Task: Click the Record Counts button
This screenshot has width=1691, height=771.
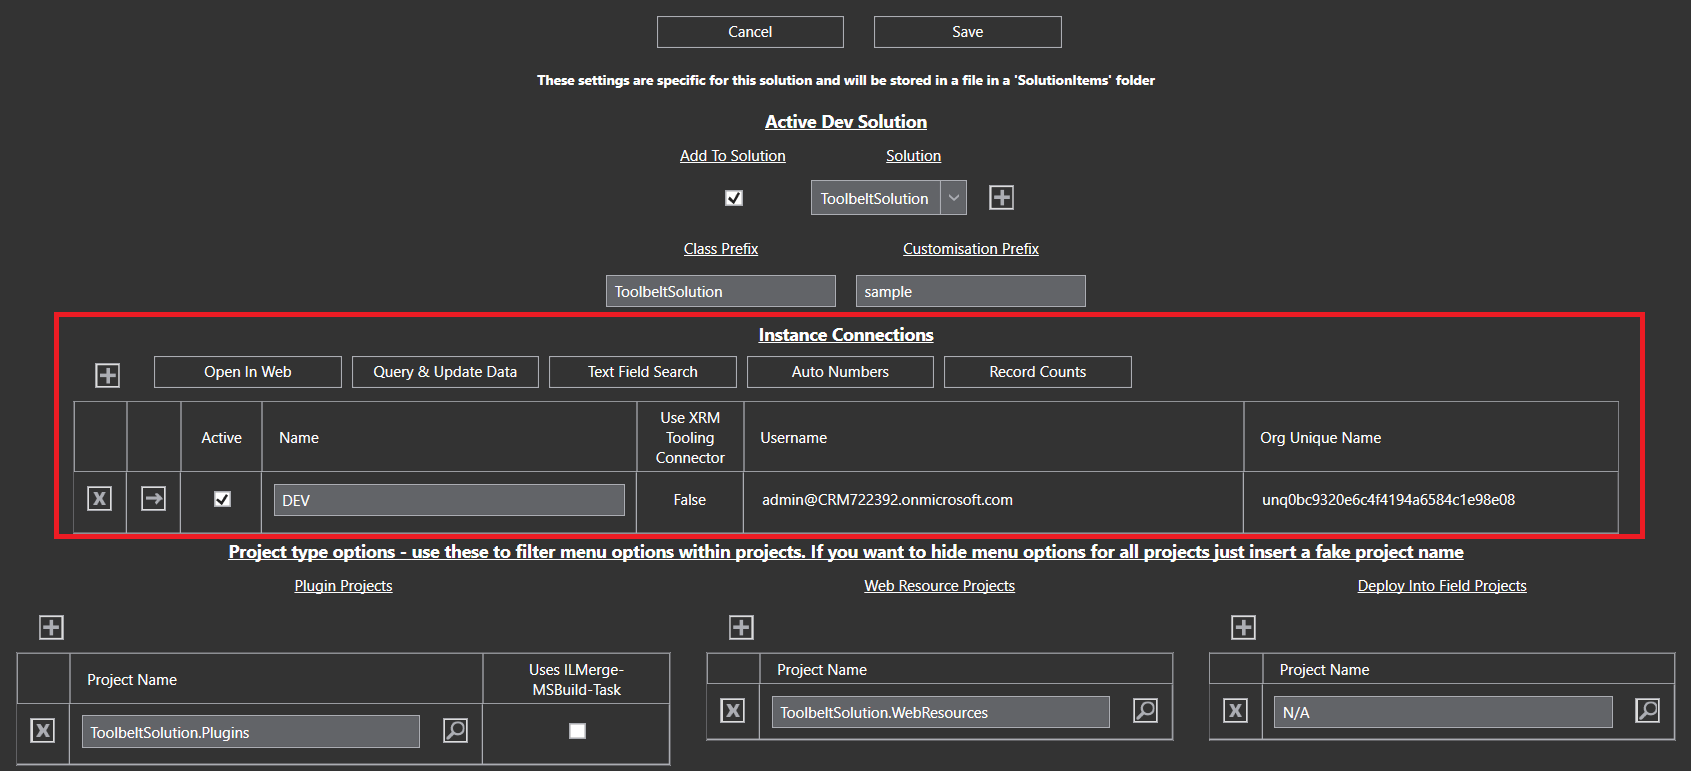Action: pyautogui.click(x=1037, y=372)
